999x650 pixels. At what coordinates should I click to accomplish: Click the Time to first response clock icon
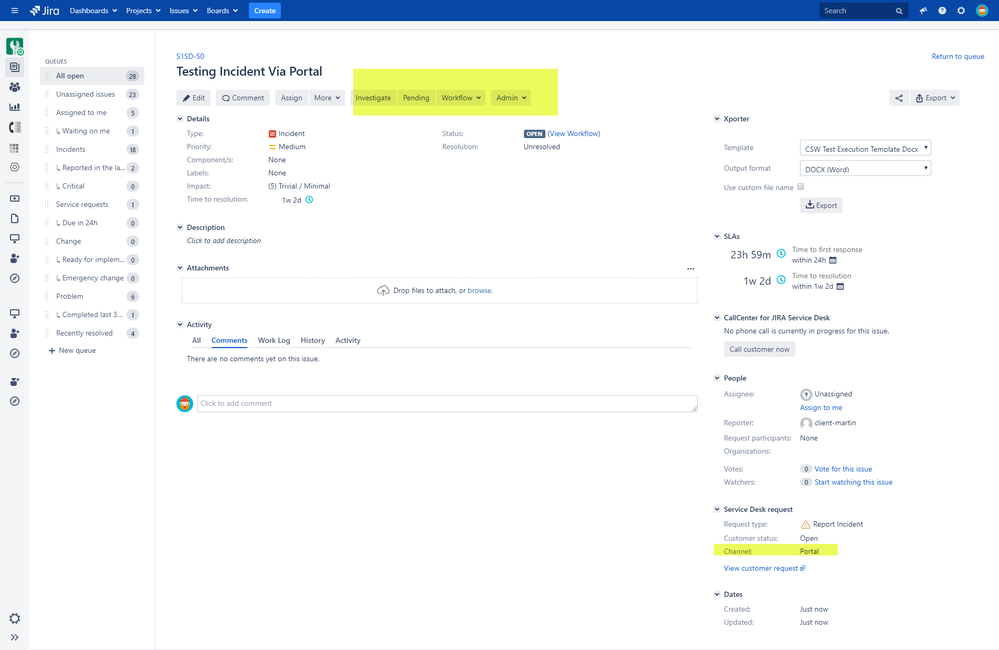tap(781, 254)
